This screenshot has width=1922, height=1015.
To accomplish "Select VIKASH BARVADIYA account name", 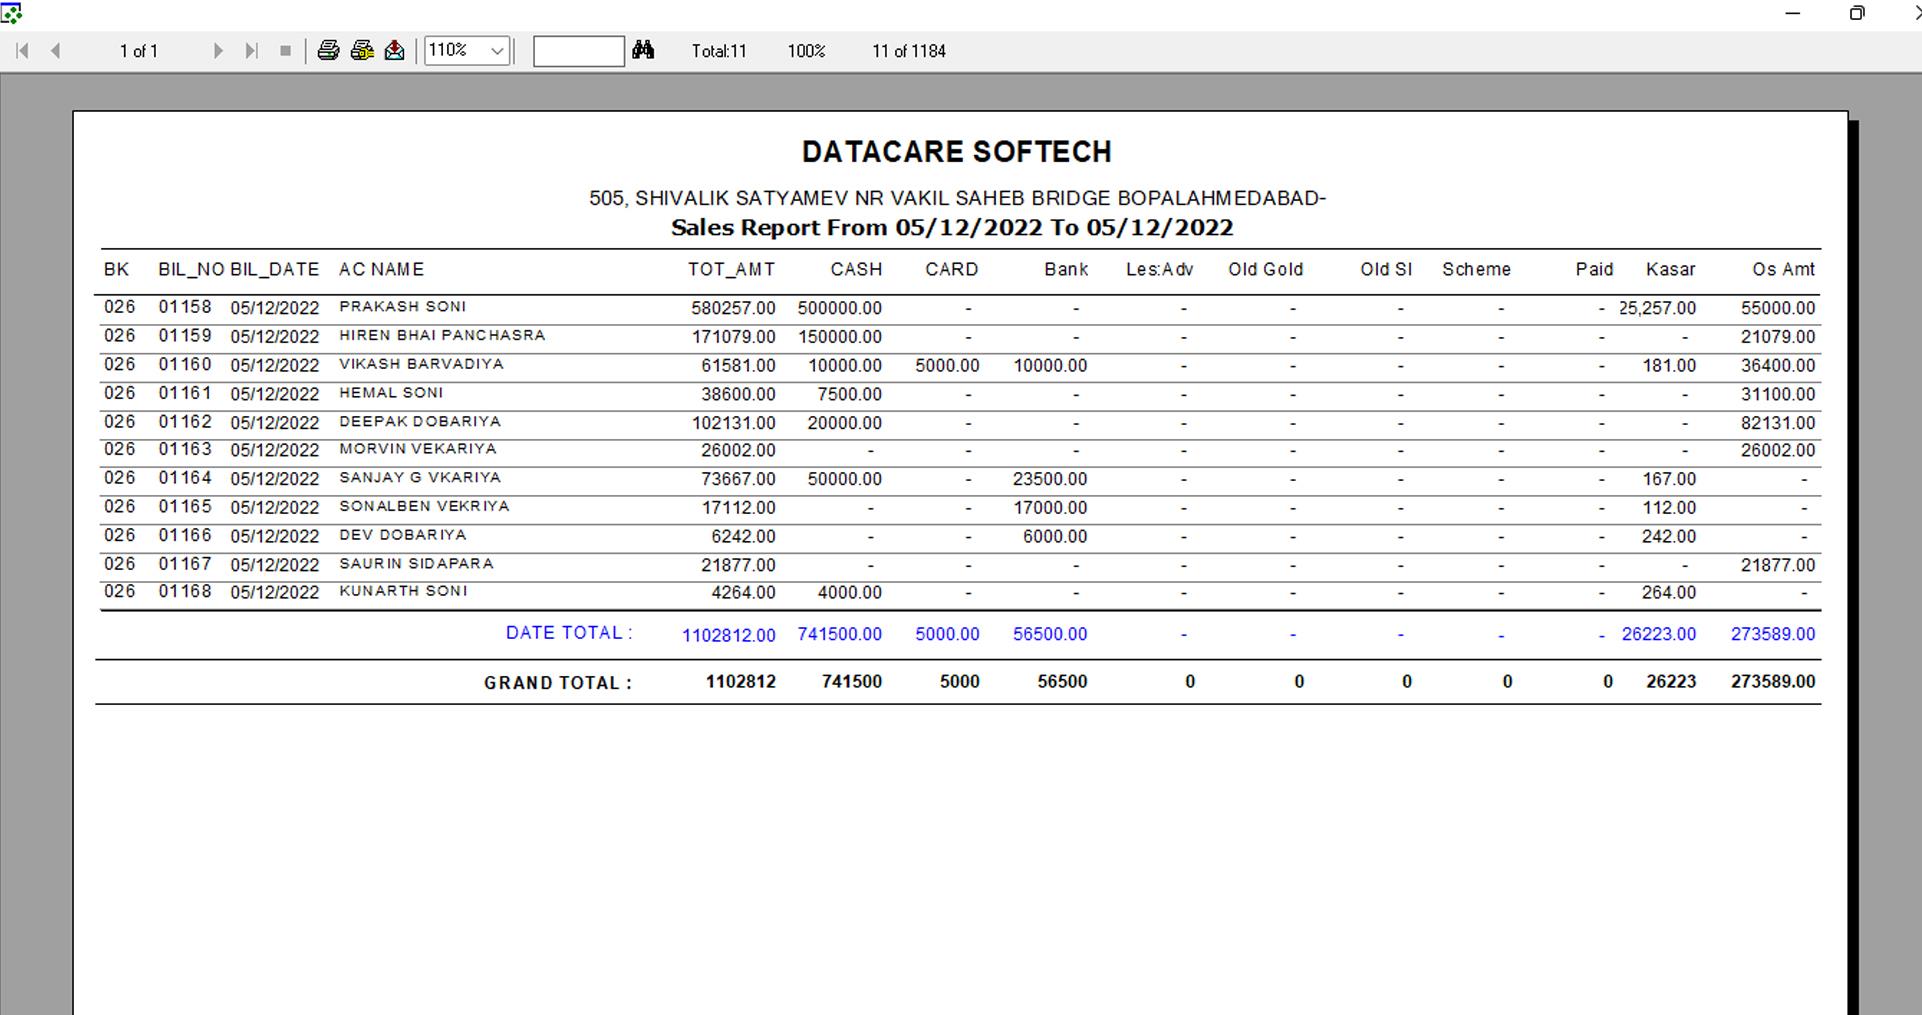I will point(421,365).
